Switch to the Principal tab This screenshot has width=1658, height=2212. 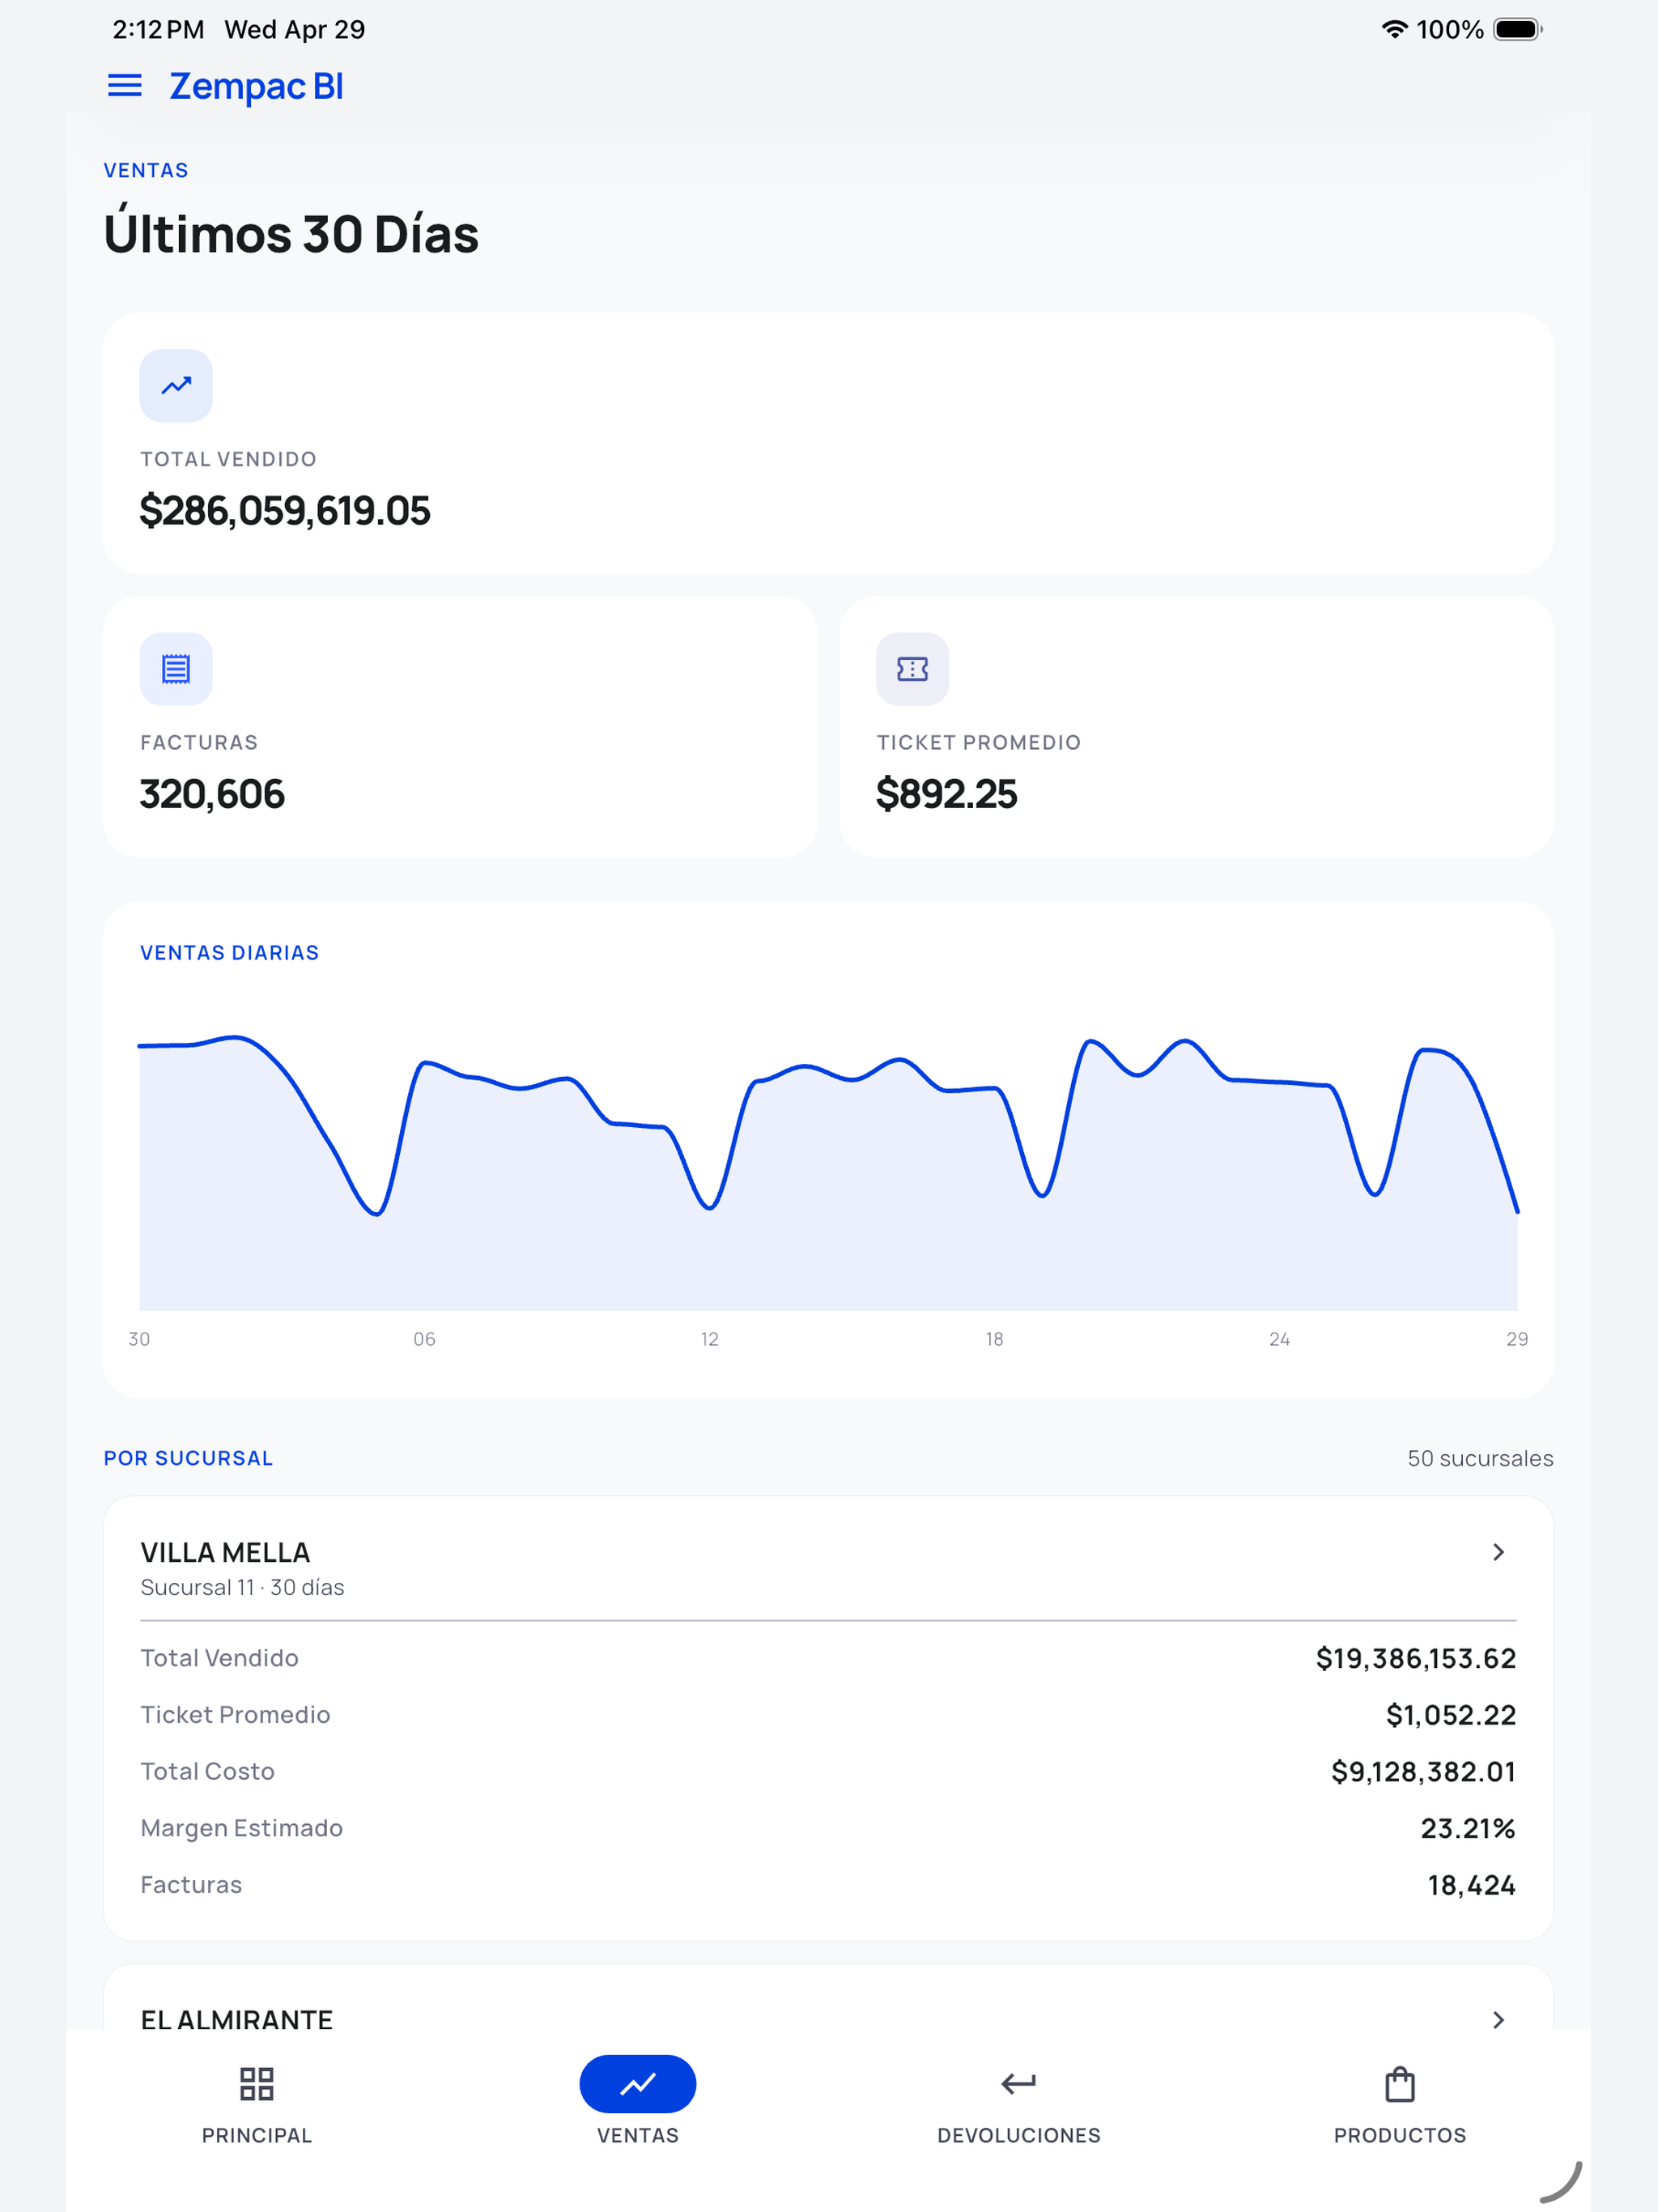[x=257, y=2106]
